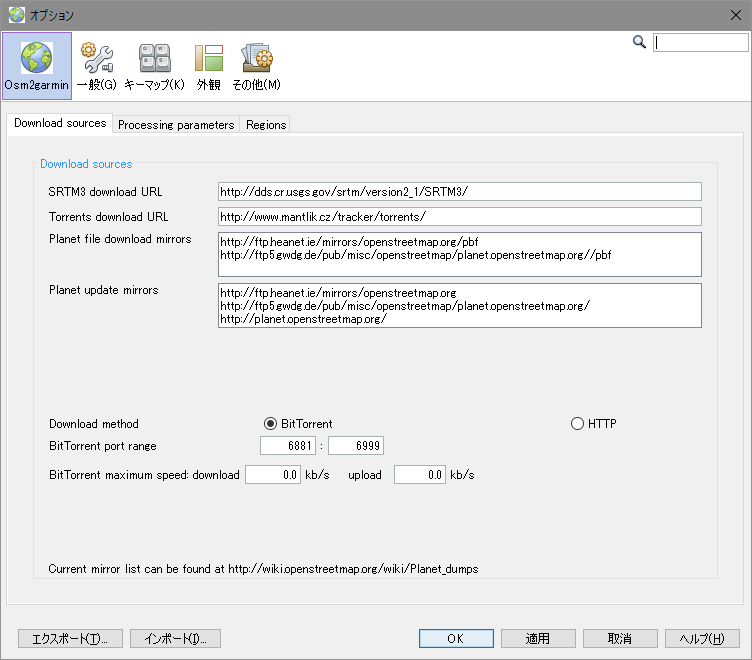Select the HTTP download method

577,424
